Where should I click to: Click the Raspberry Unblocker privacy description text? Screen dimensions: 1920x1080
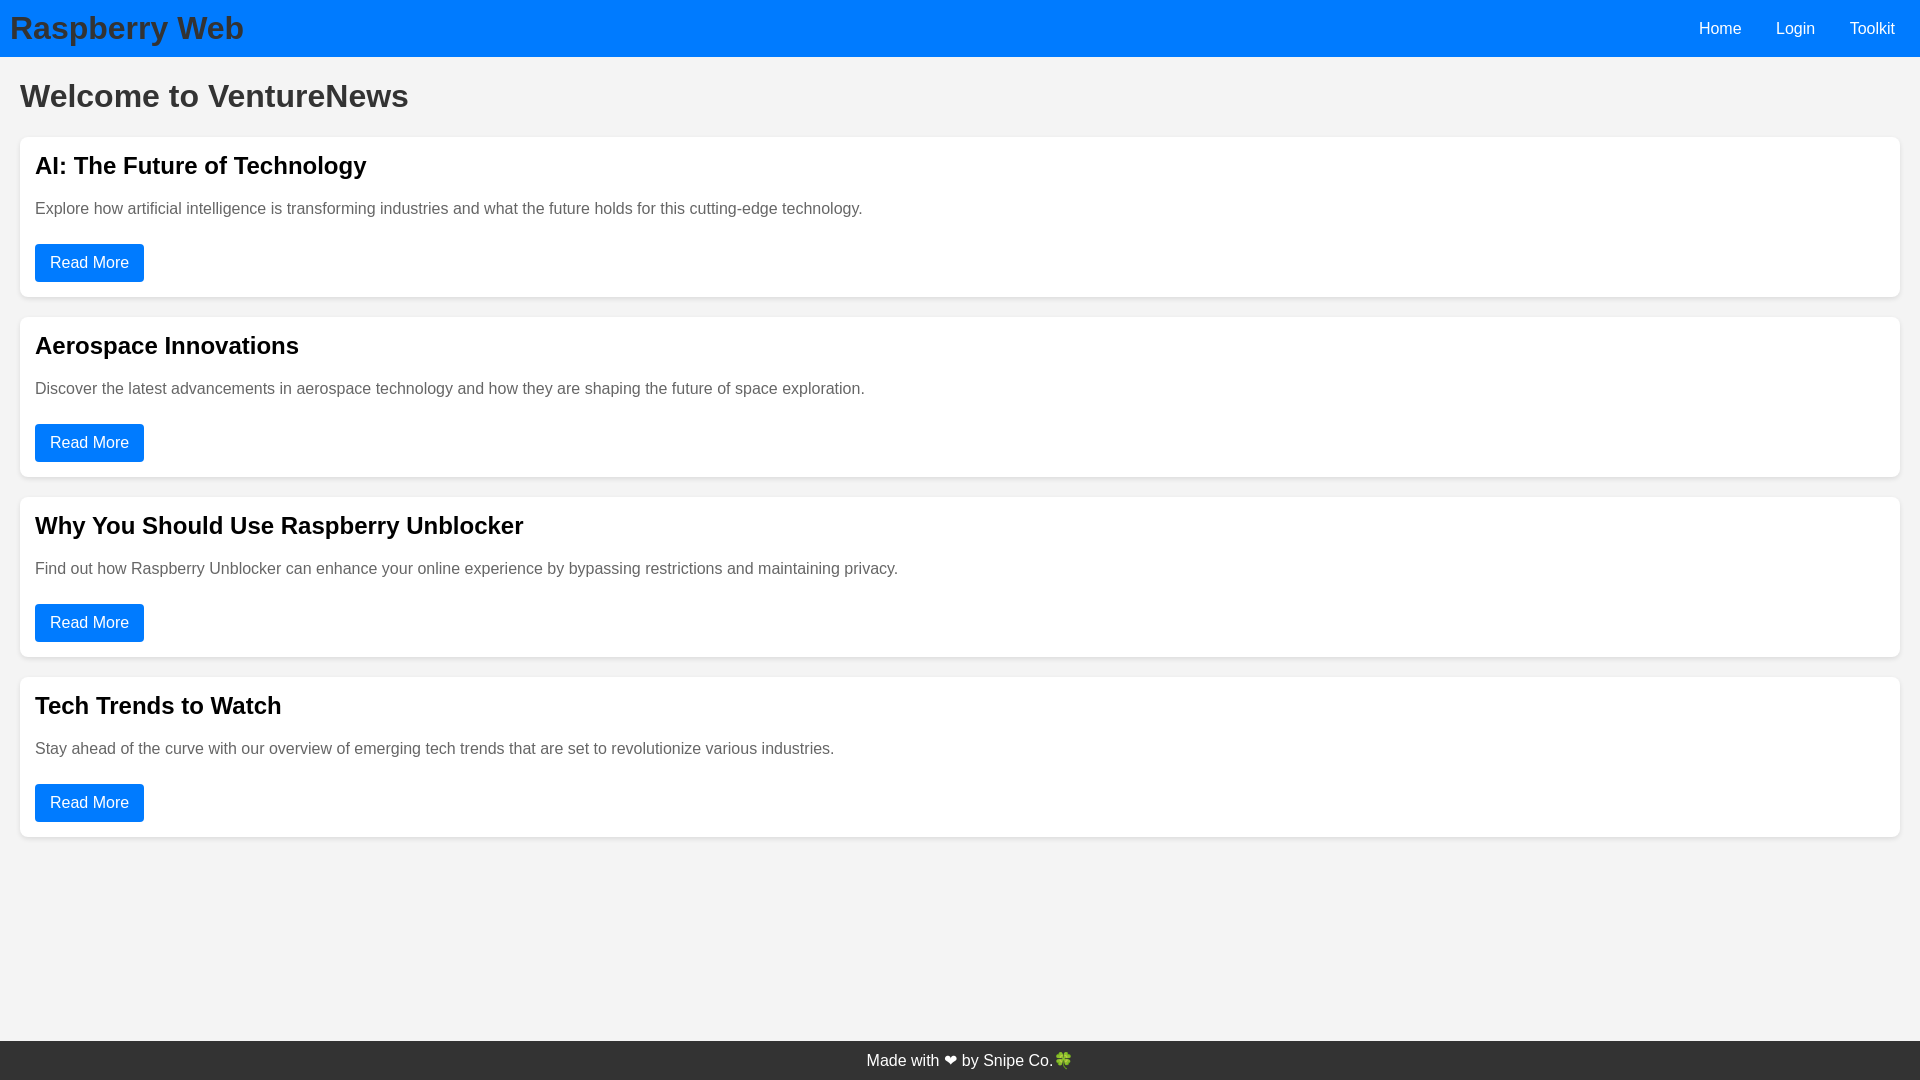(466, 569)
